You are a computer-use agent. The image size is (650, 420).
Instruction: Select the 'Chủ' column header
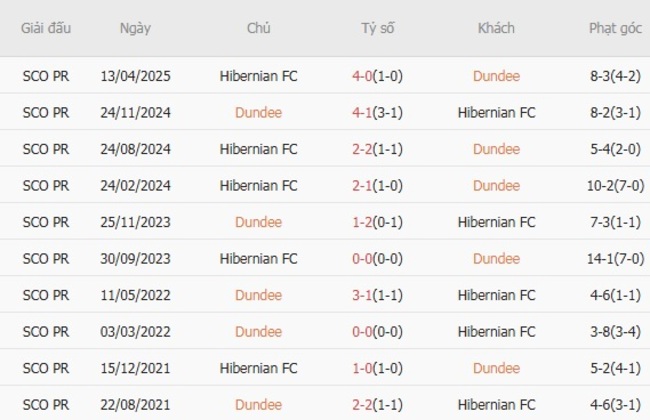(x=258, y=28)
